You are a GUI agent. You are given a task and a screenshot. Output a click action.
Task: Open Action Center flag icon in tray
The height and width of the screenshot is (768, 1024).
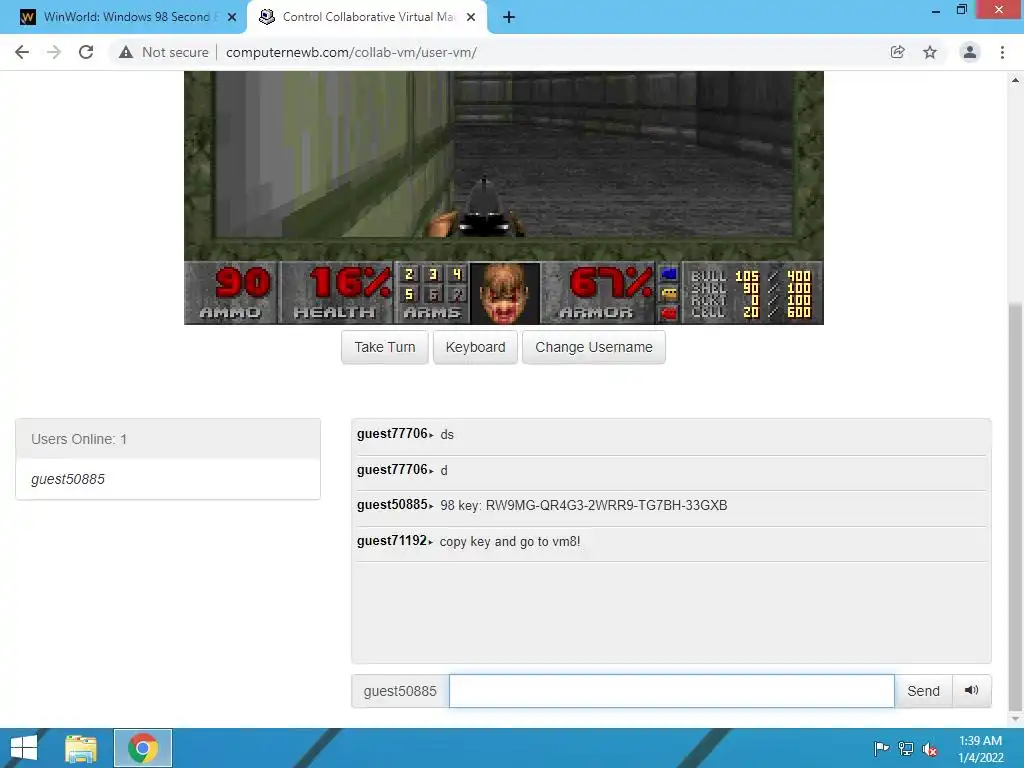click(881, 748)
